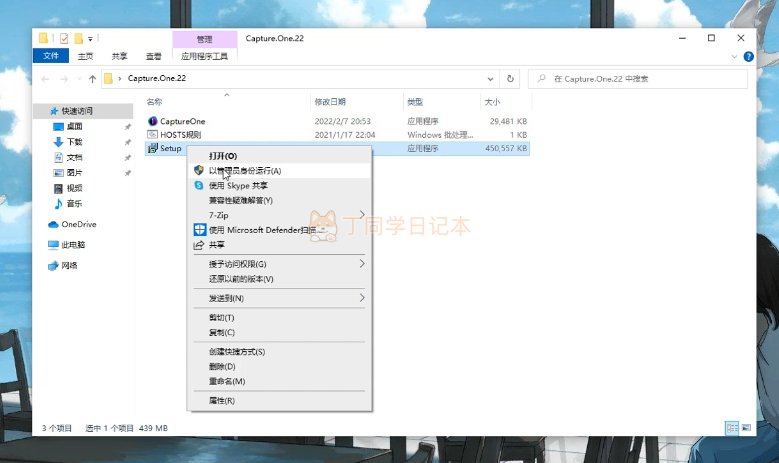Refresh the folder view
This screenshot has height=463, width=779.
[510, 78]
